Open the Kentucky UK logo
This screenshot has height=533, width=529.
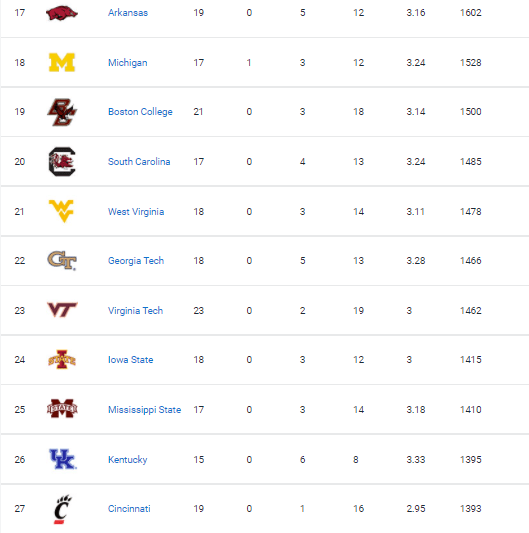pyautogui.click(x=63, y=459)
